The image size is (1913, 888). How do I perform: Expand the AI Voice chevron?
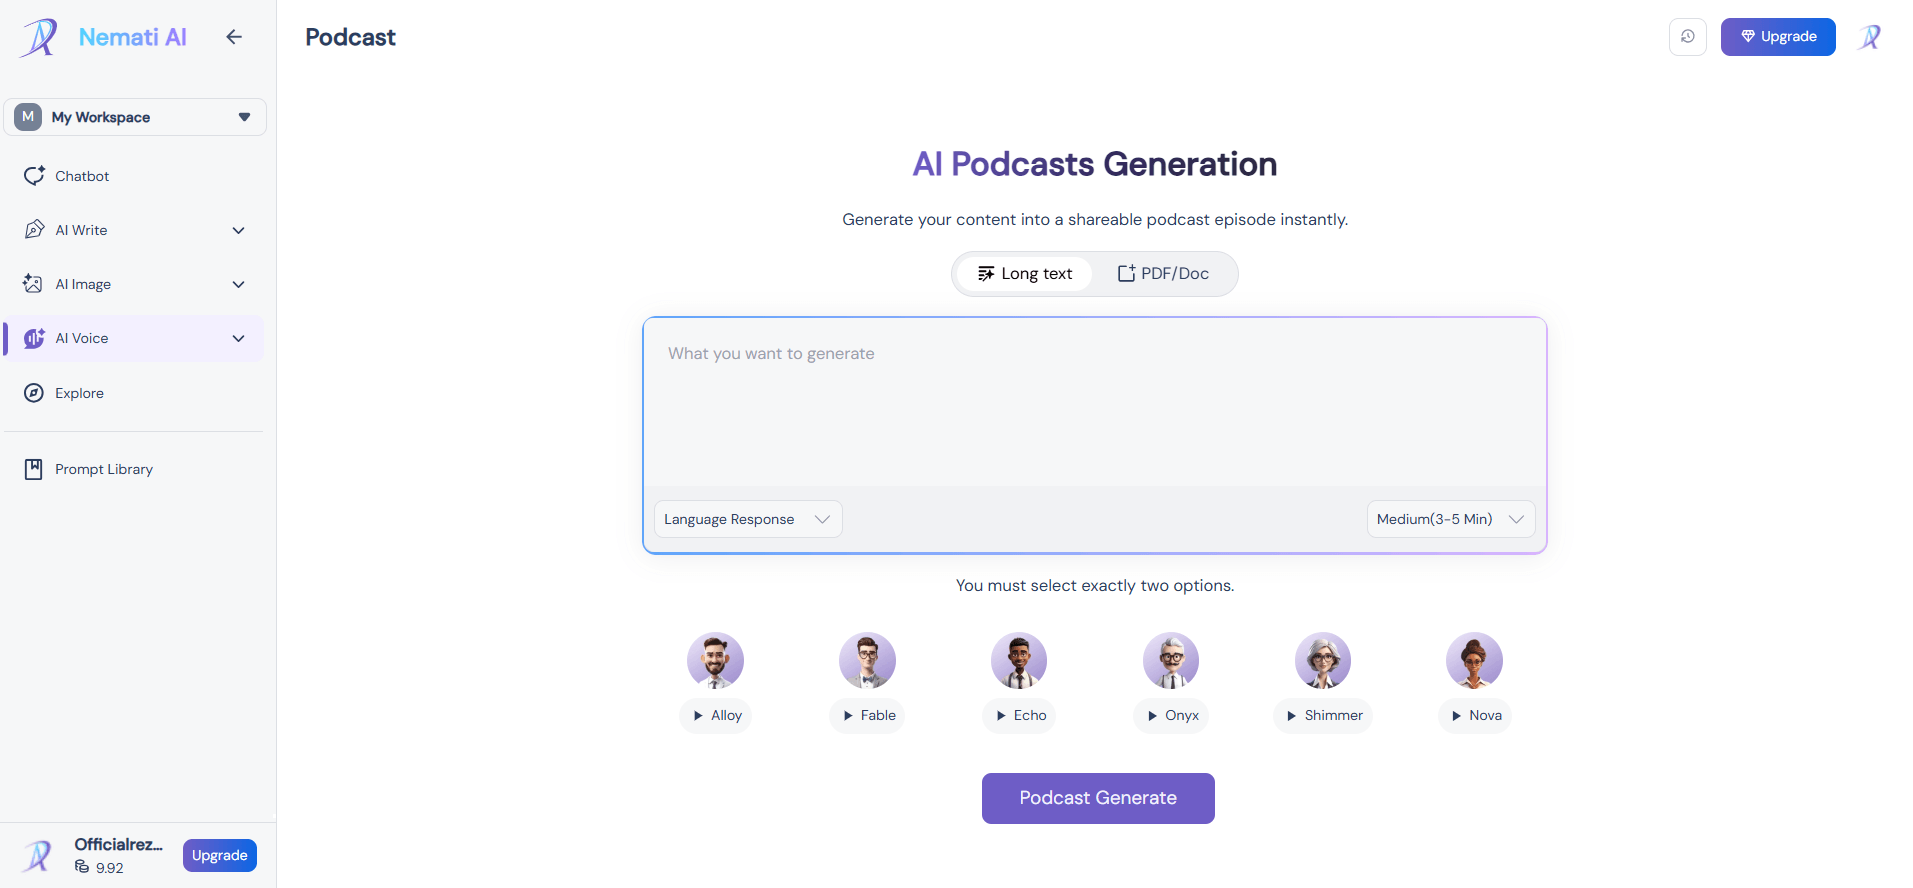click(238, 338)
